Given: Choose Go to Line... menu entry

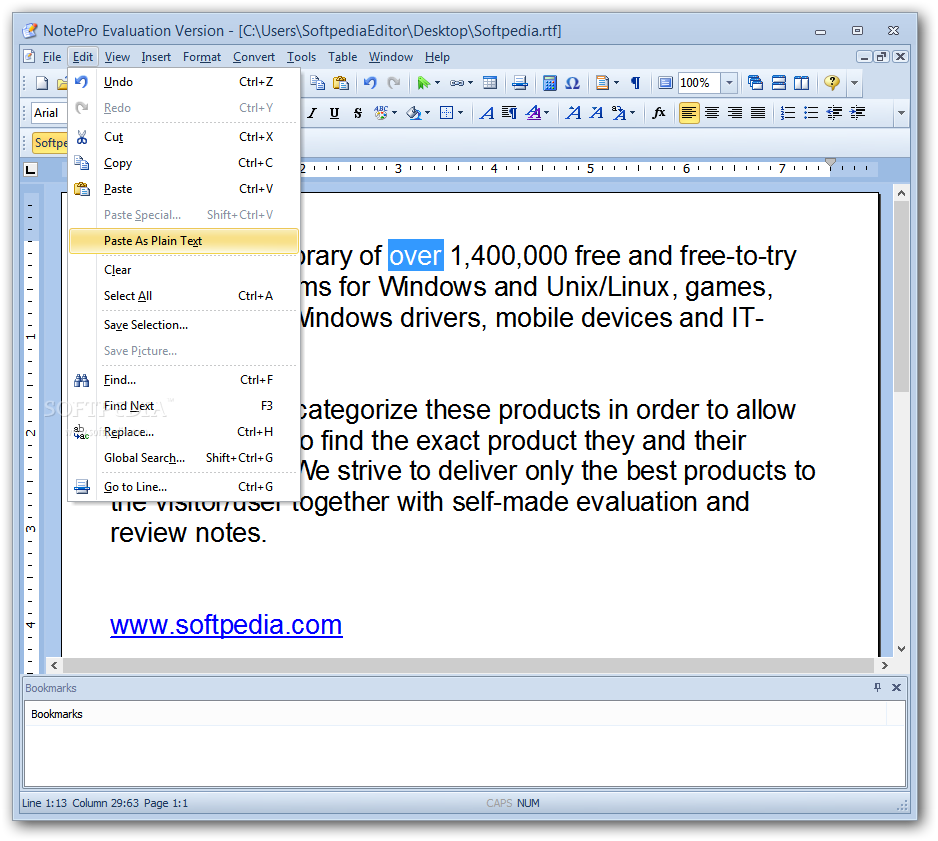Looking at the screenshot, I should tap(184, 487).
